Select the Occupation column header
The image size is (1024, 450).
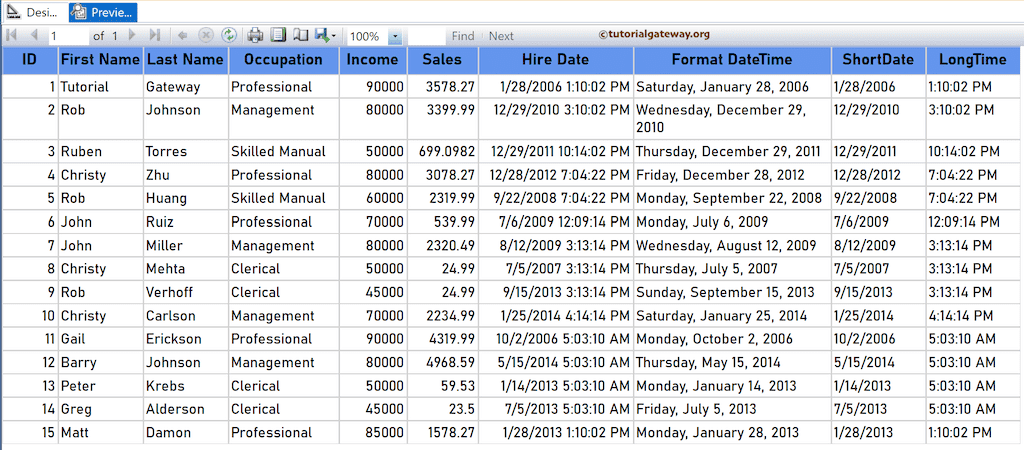pos(277,60)
